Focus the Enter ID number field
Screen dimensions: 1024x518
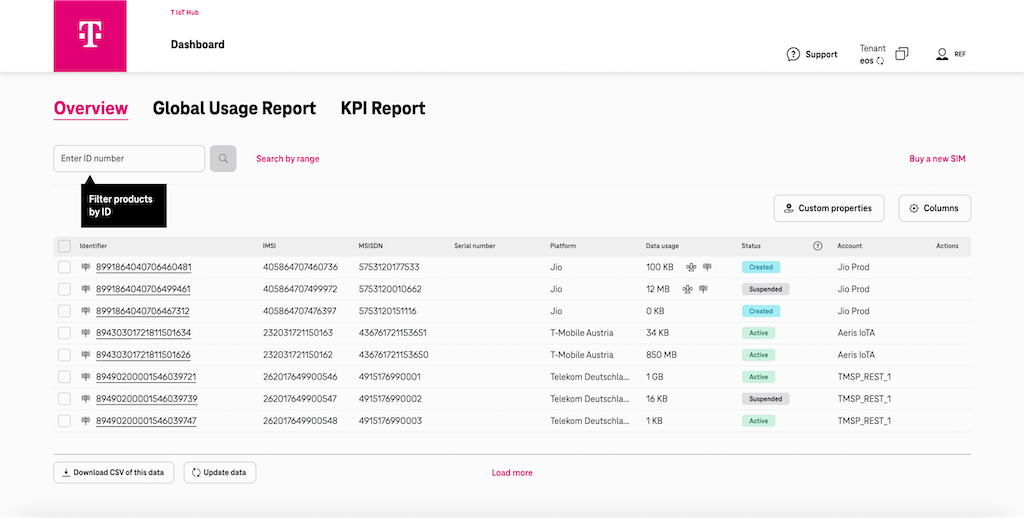pos(129,158)
